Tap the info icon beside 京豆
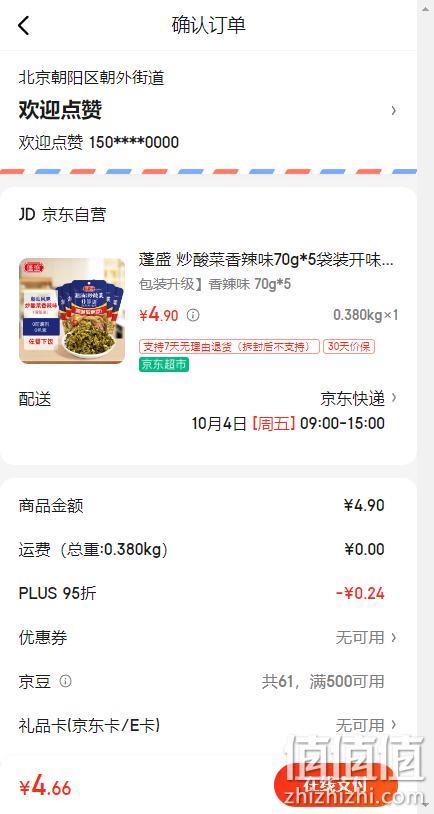Image resolution: width=434 pixels, height=814 pixels. coord(65,681)
